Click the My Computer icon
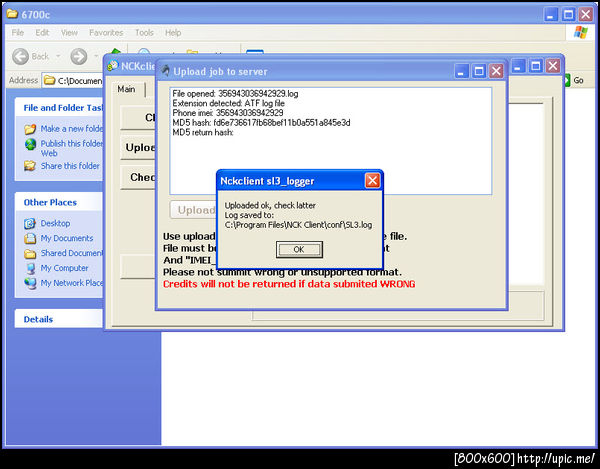 [30, 268]
